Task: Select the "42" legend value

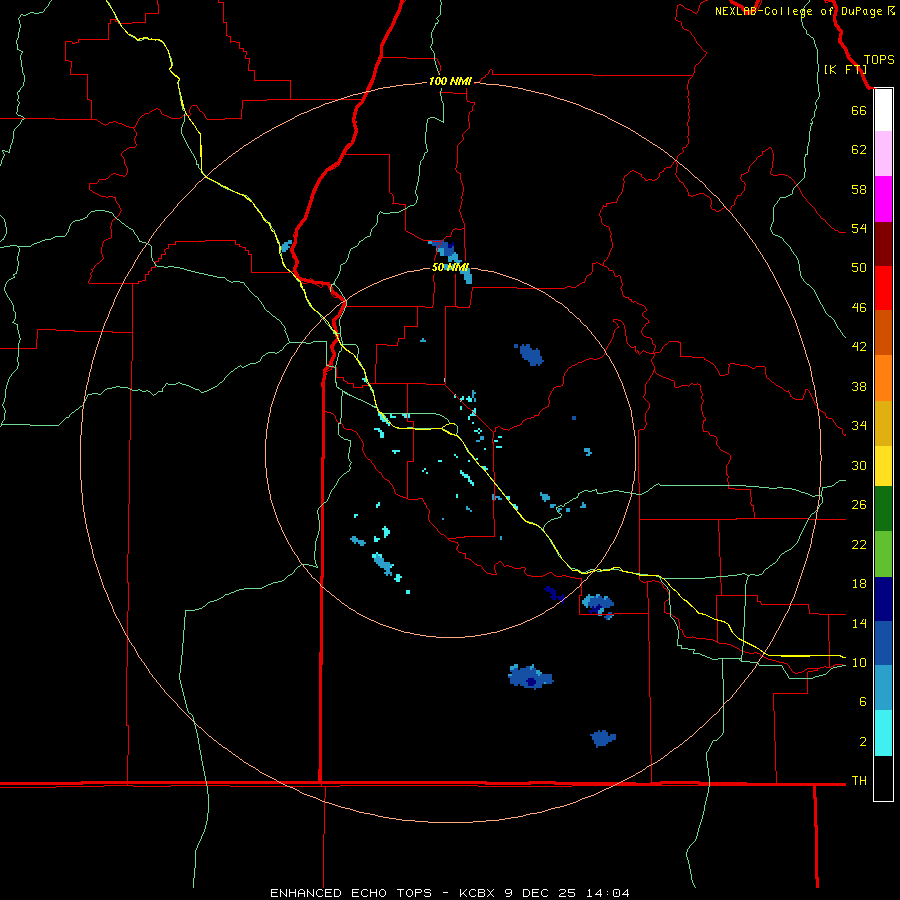Action: [x=859, y=347]
